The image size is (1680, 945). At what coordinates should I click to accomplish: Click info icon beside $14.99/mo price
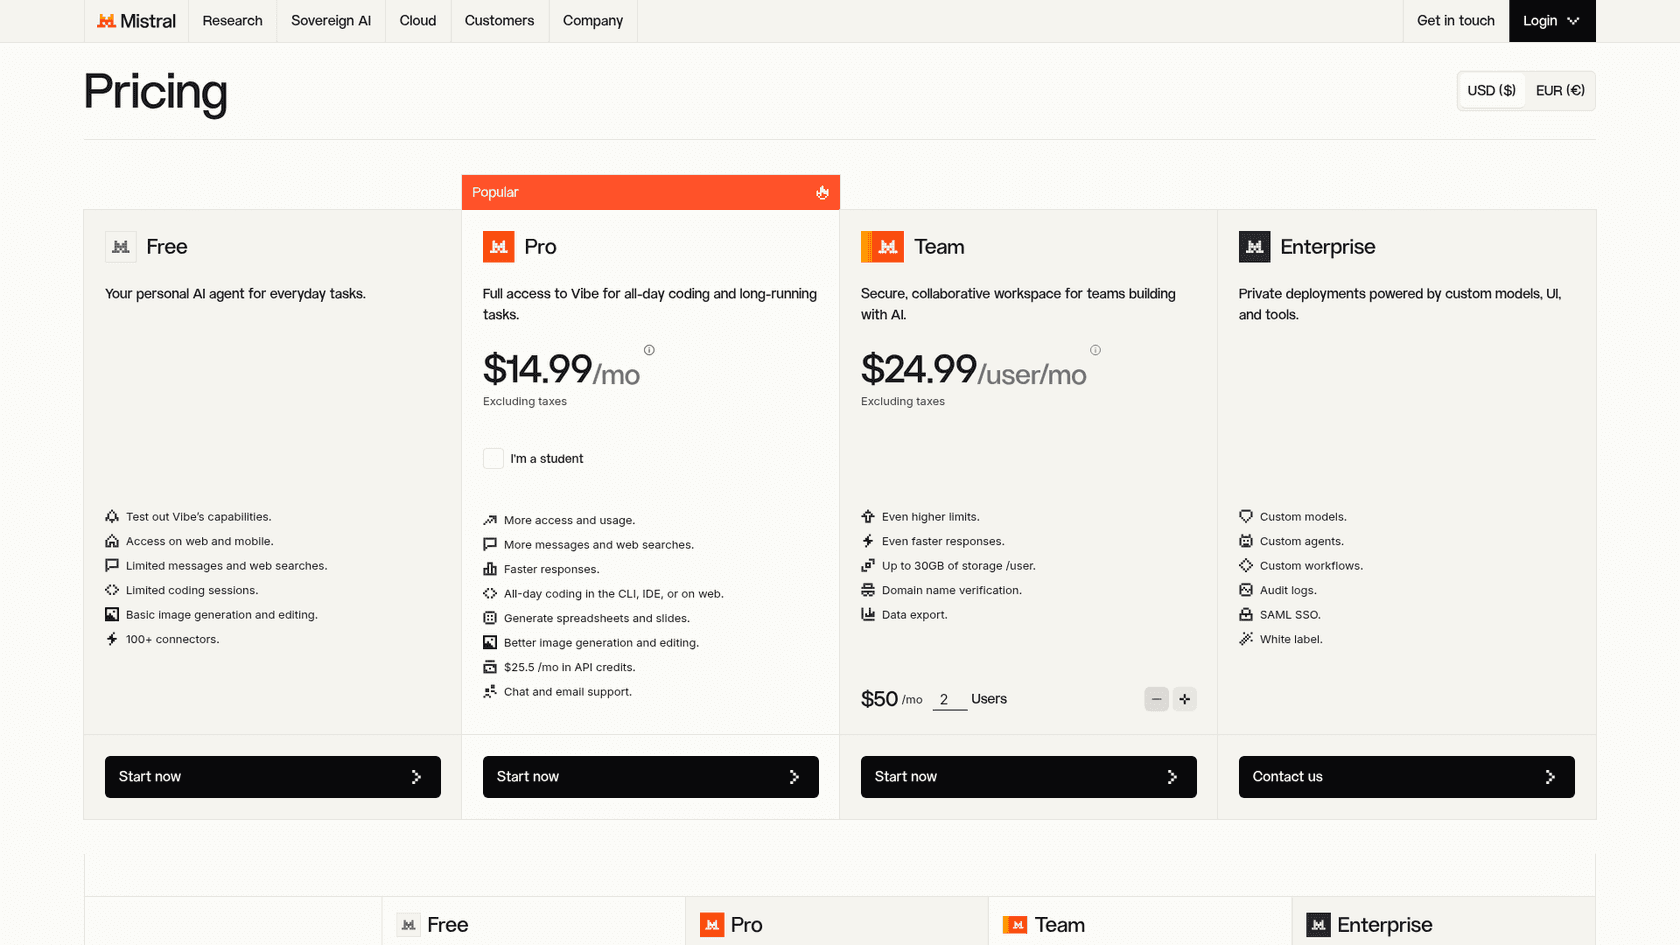[649, 350]
